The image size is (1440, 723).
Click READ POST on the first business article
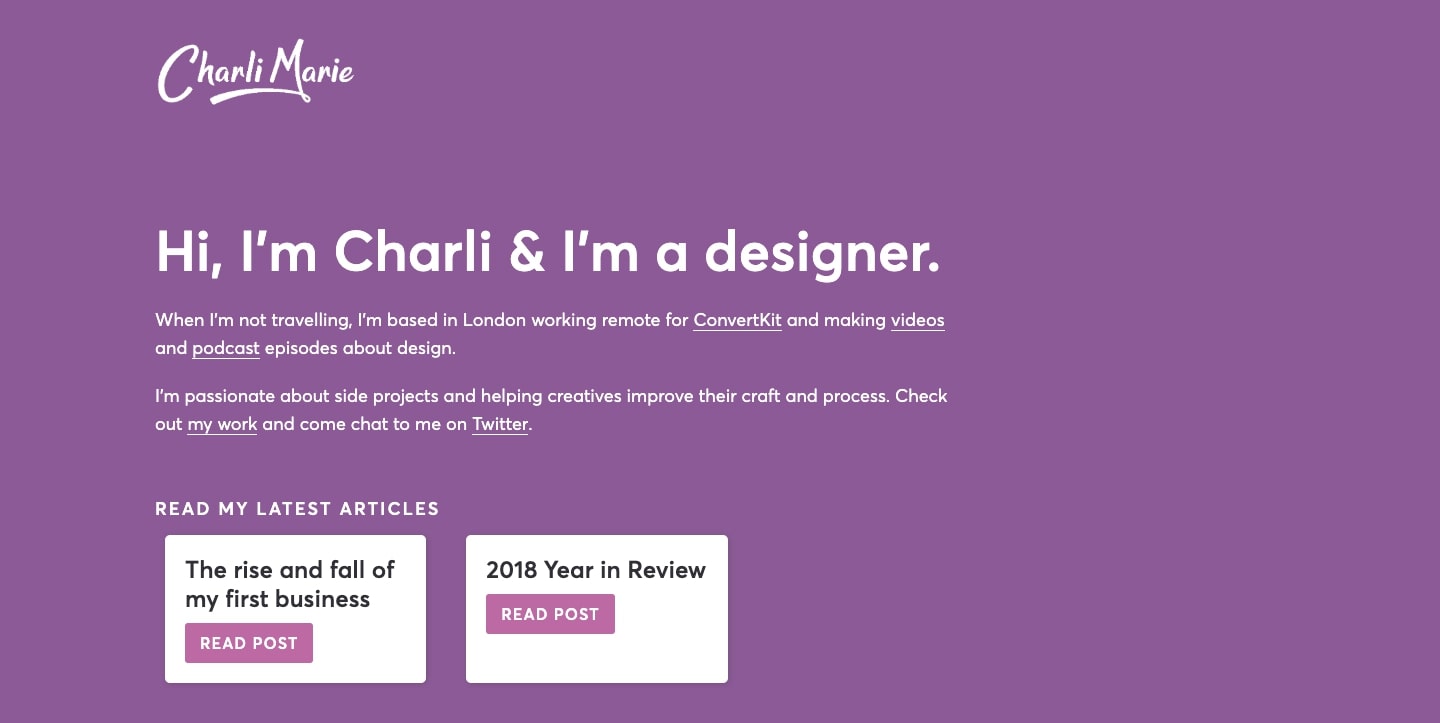(x=249, y=643)
